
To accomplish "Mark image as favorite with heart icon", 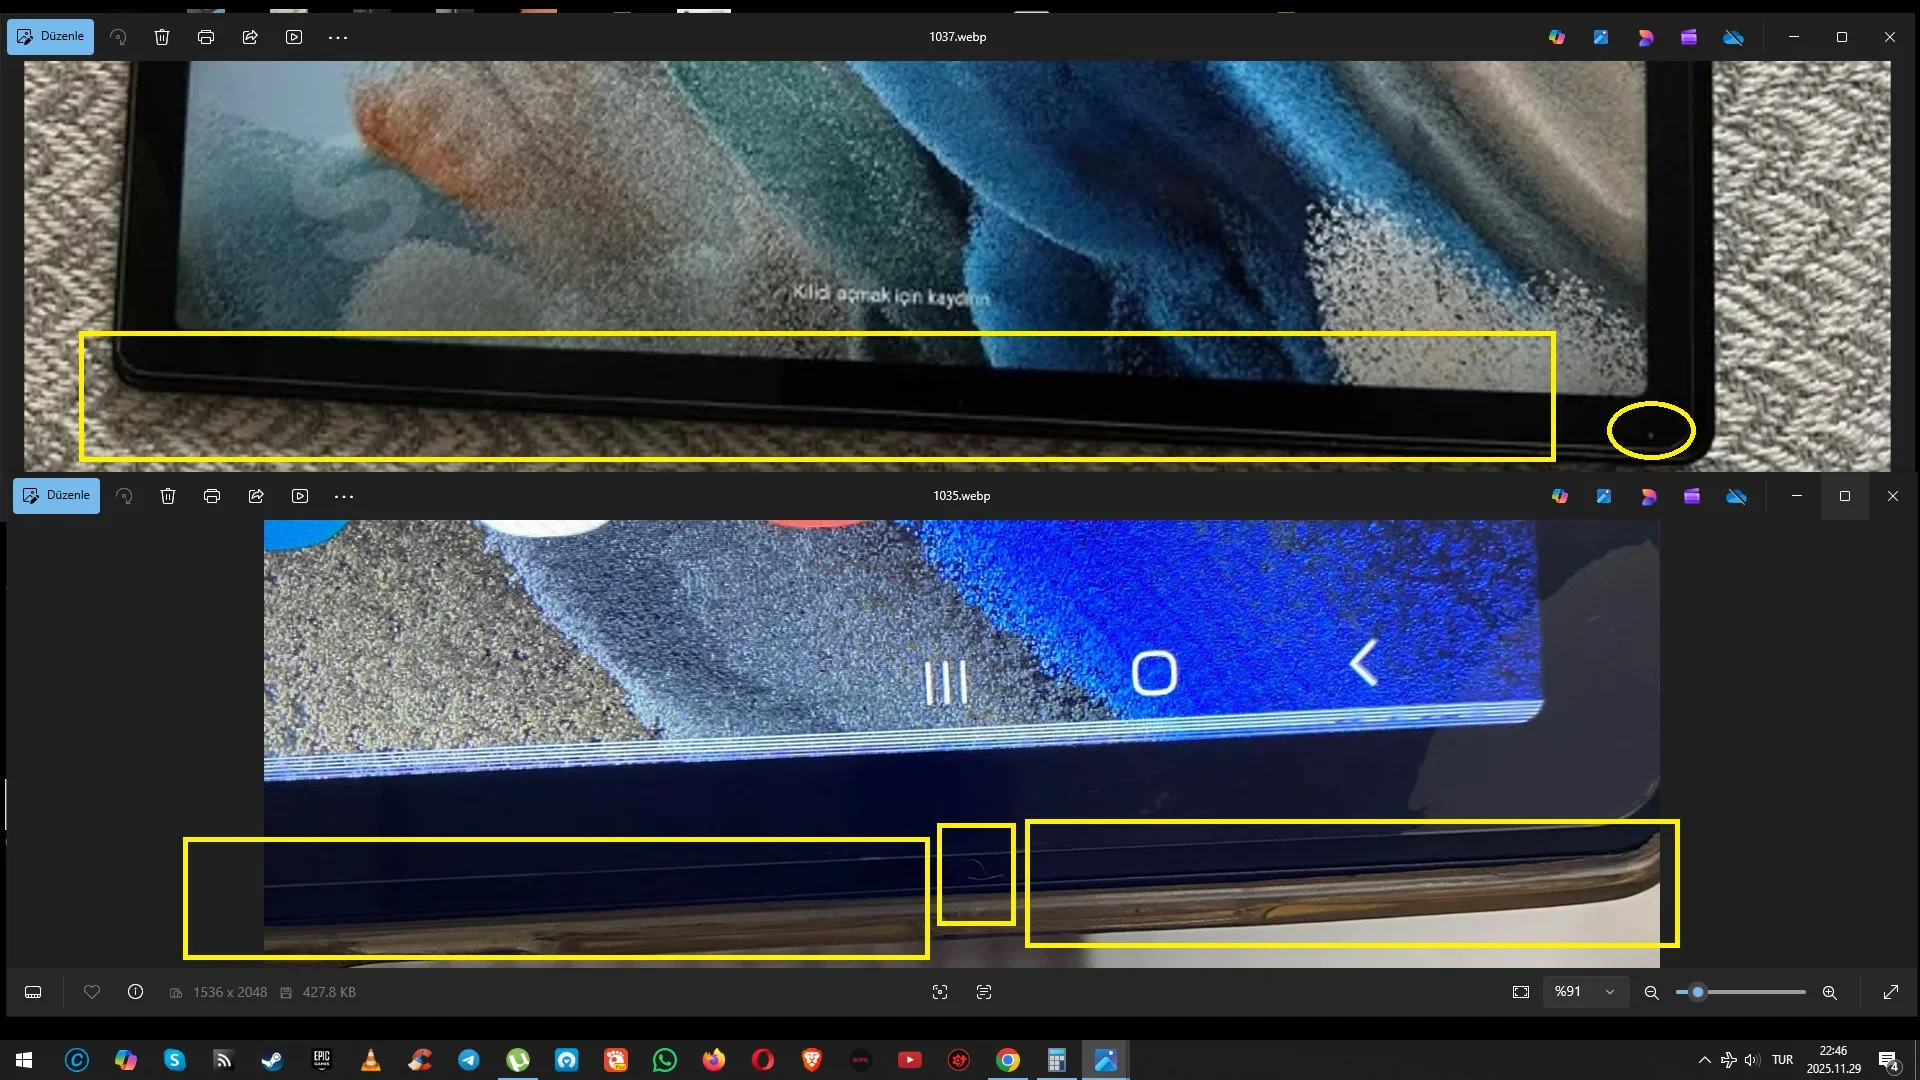I will click(x=92, y=992).
